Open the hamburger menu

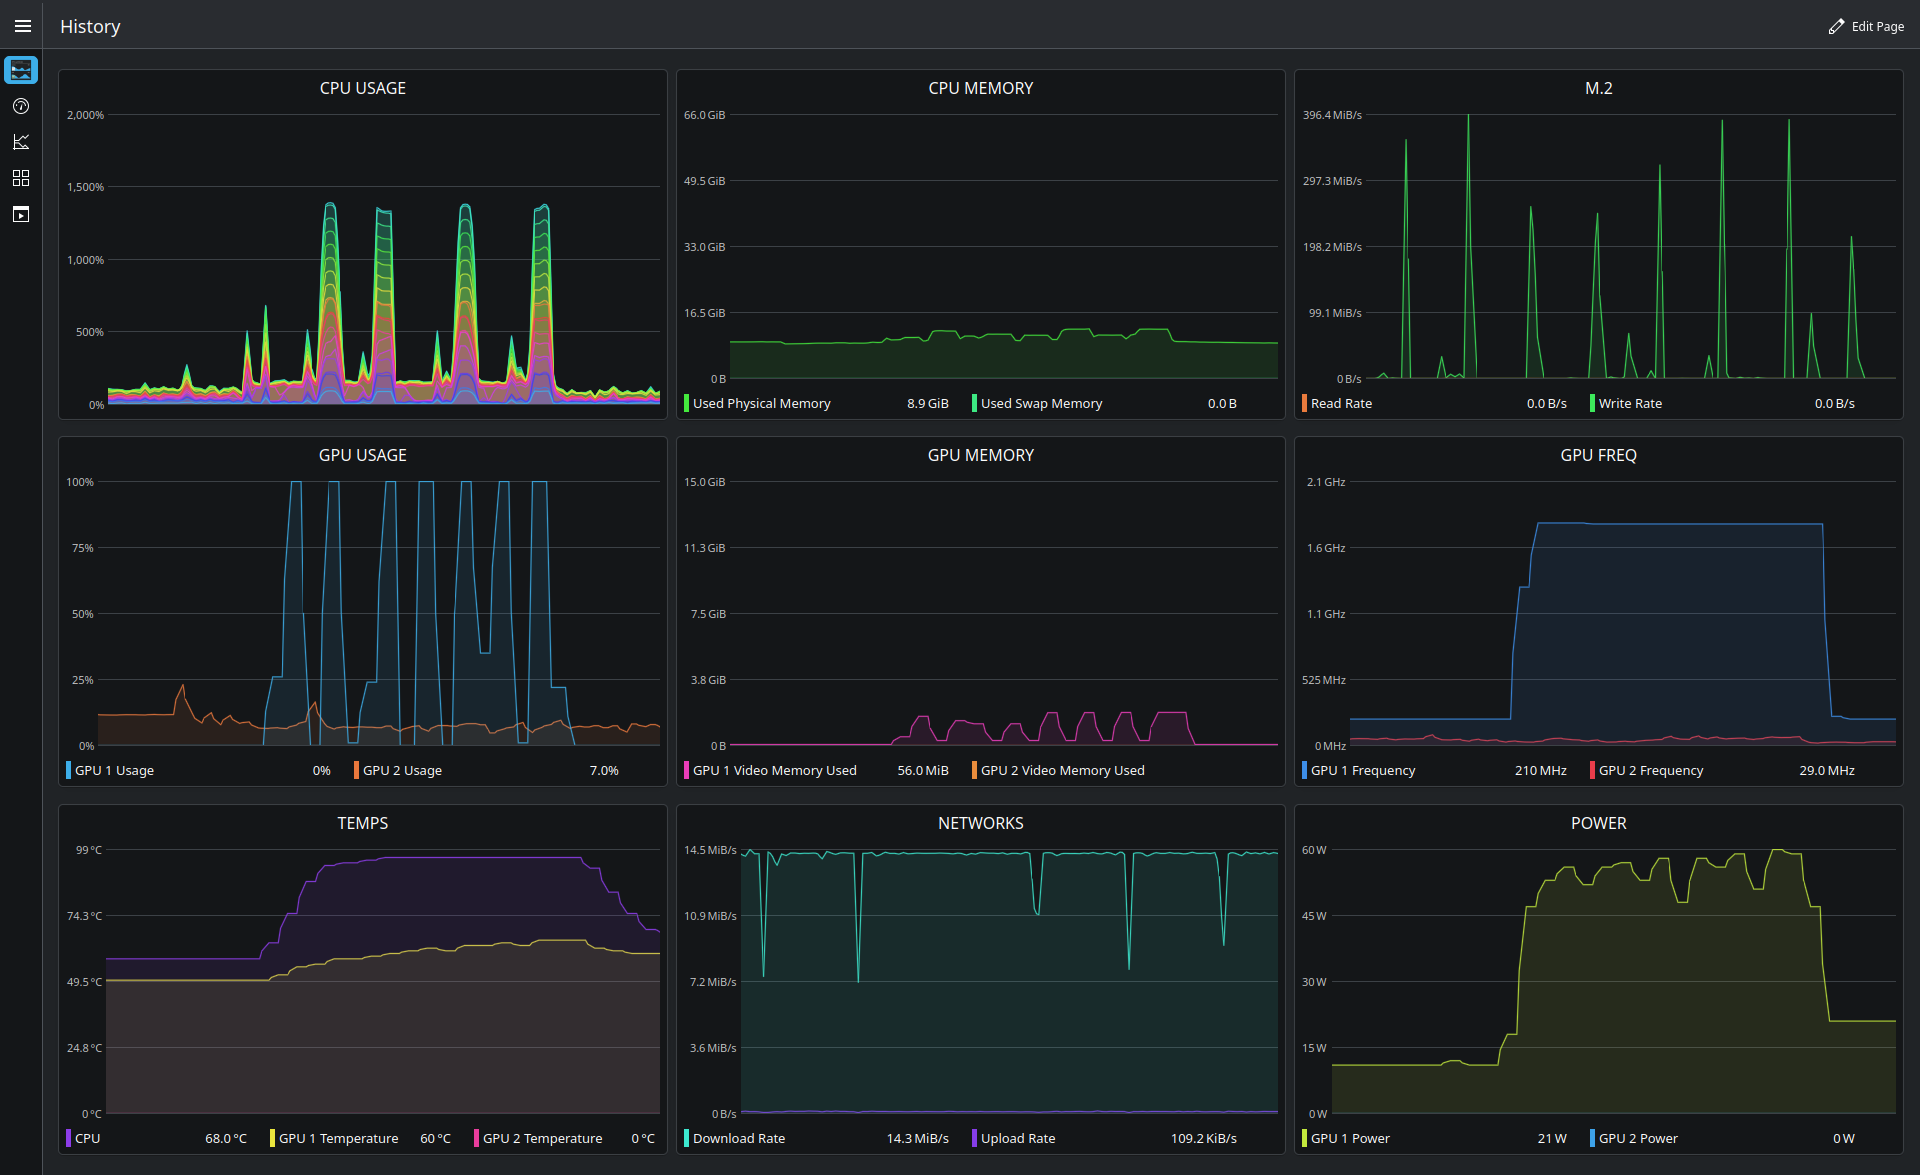[x=22, y=26]
